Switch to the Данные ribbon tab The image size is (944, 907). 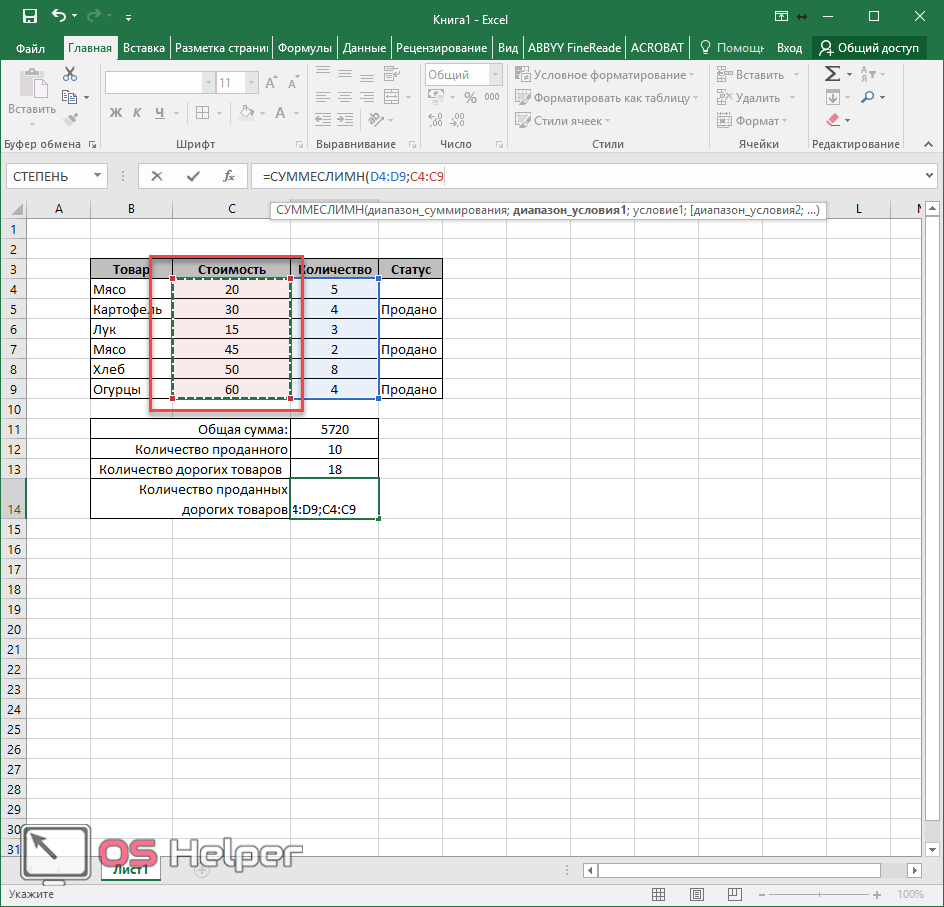click(364, 47)
